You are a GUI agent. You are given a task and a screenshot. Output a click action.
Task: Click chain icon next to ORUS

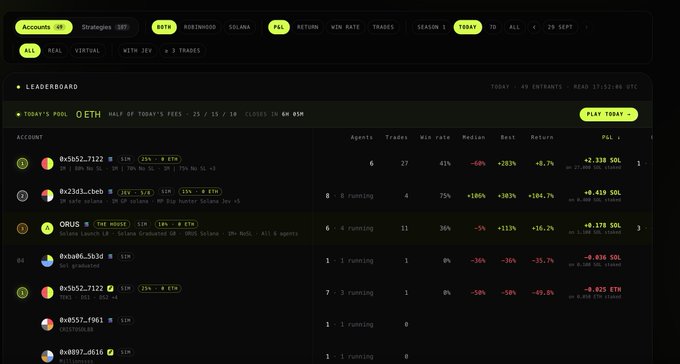tap(86, 224)
